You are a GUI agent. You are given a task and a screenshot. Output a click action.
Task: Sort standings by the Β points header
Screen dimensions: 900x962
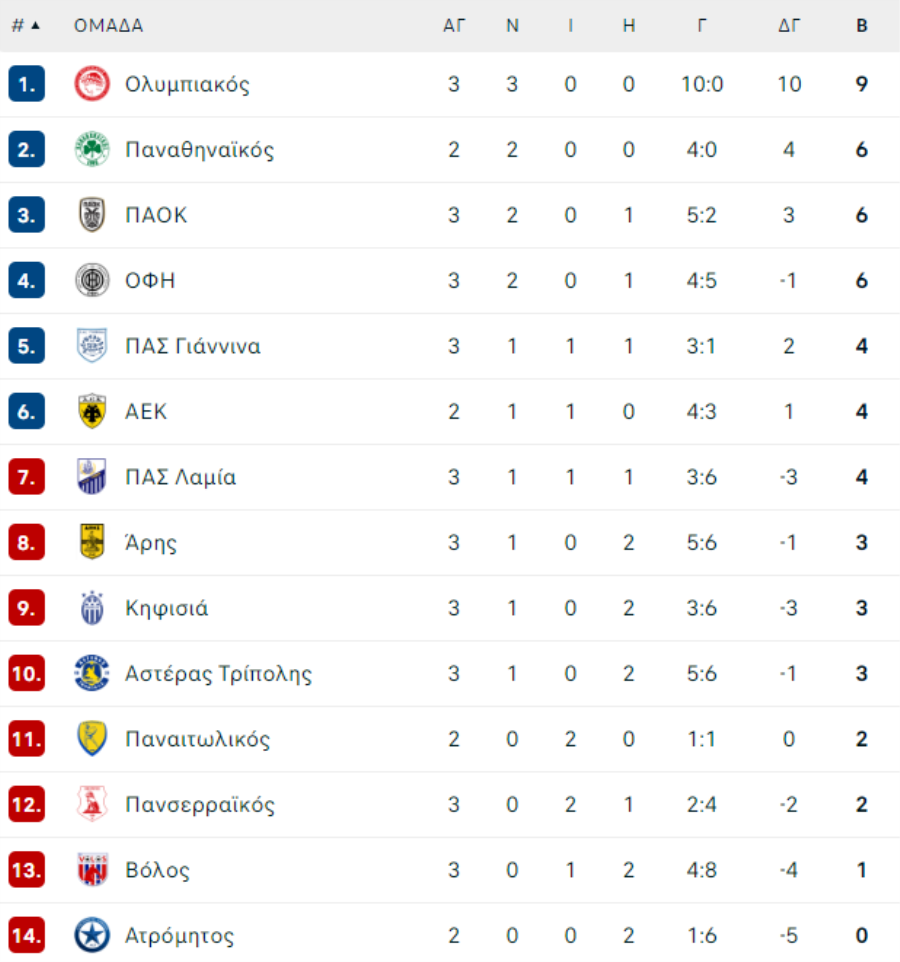coord(861,26)
